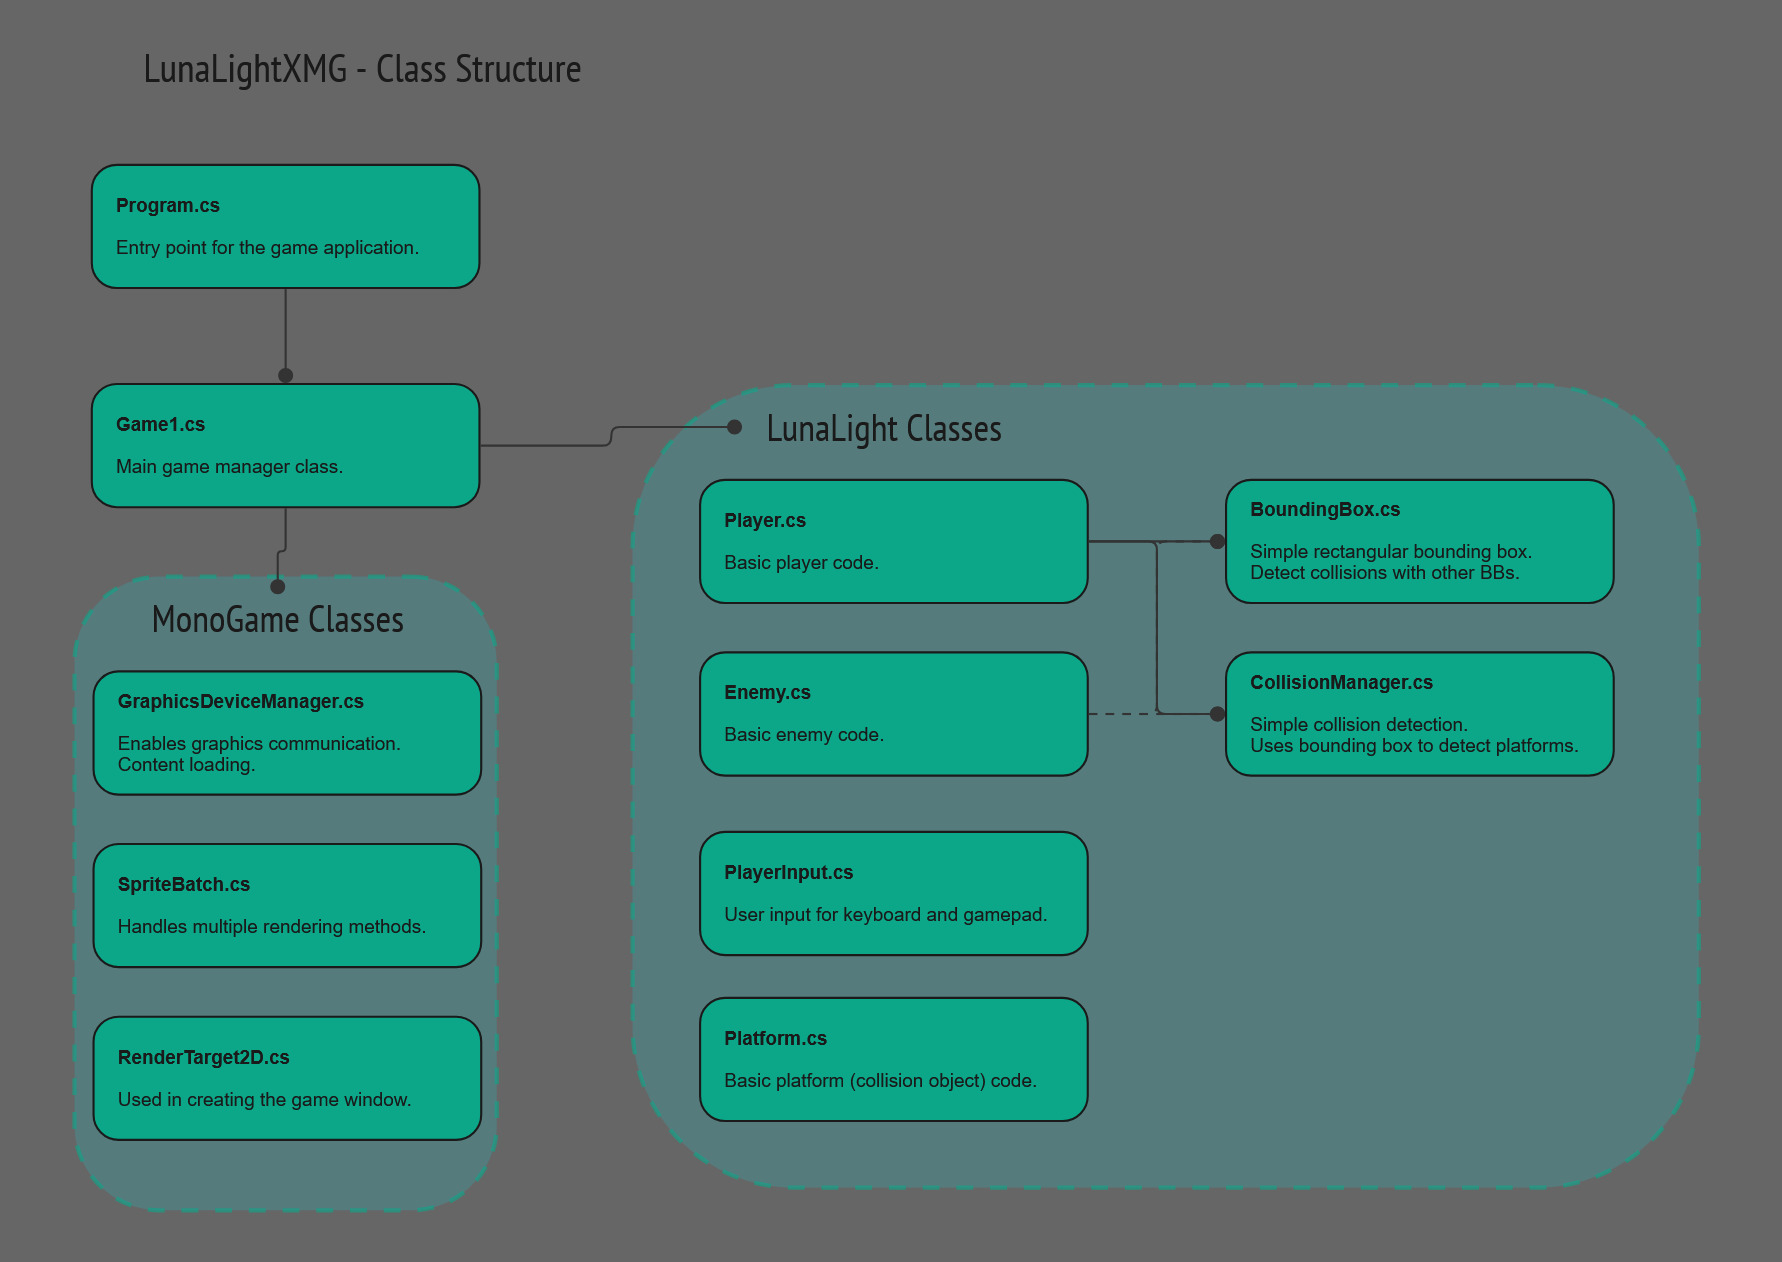The height and width of the screenshot is (1262, 1782).
Task: Click 'Basic enemy code.' text
Action: (x=804, y=735)
